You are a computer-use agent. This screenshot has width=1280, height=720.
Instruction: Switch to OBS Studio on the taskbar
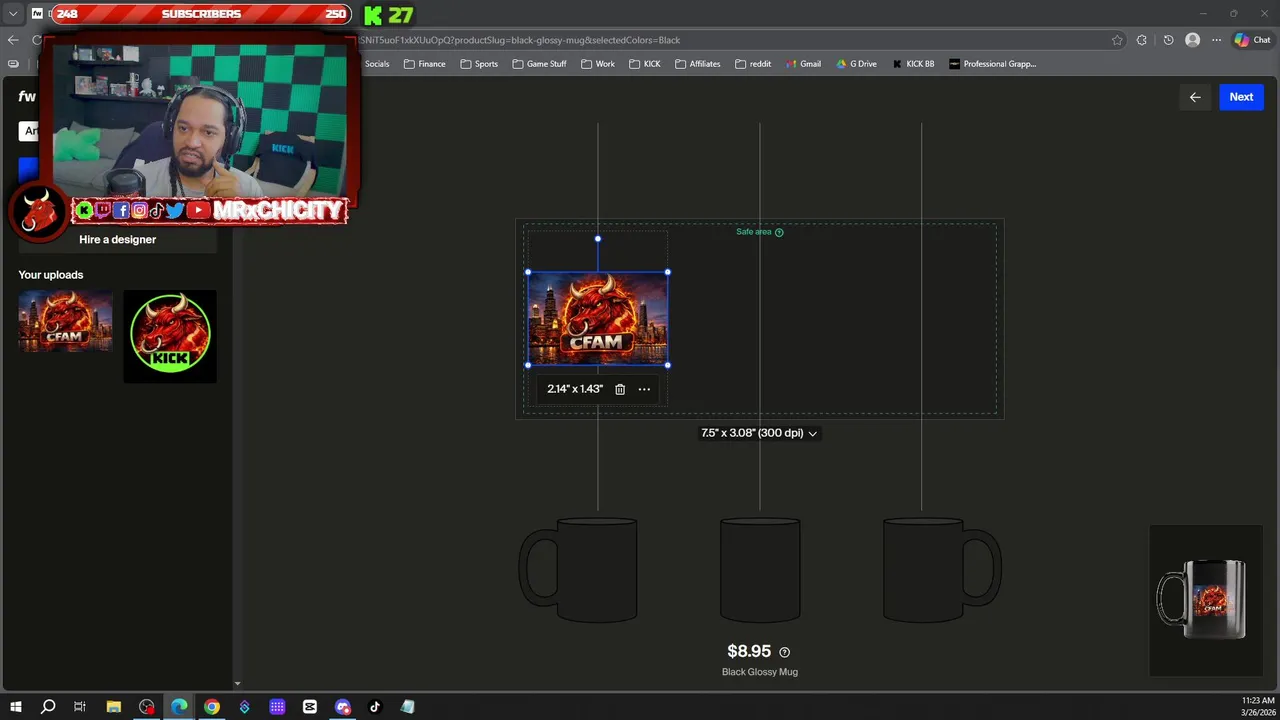click(147, 707)
